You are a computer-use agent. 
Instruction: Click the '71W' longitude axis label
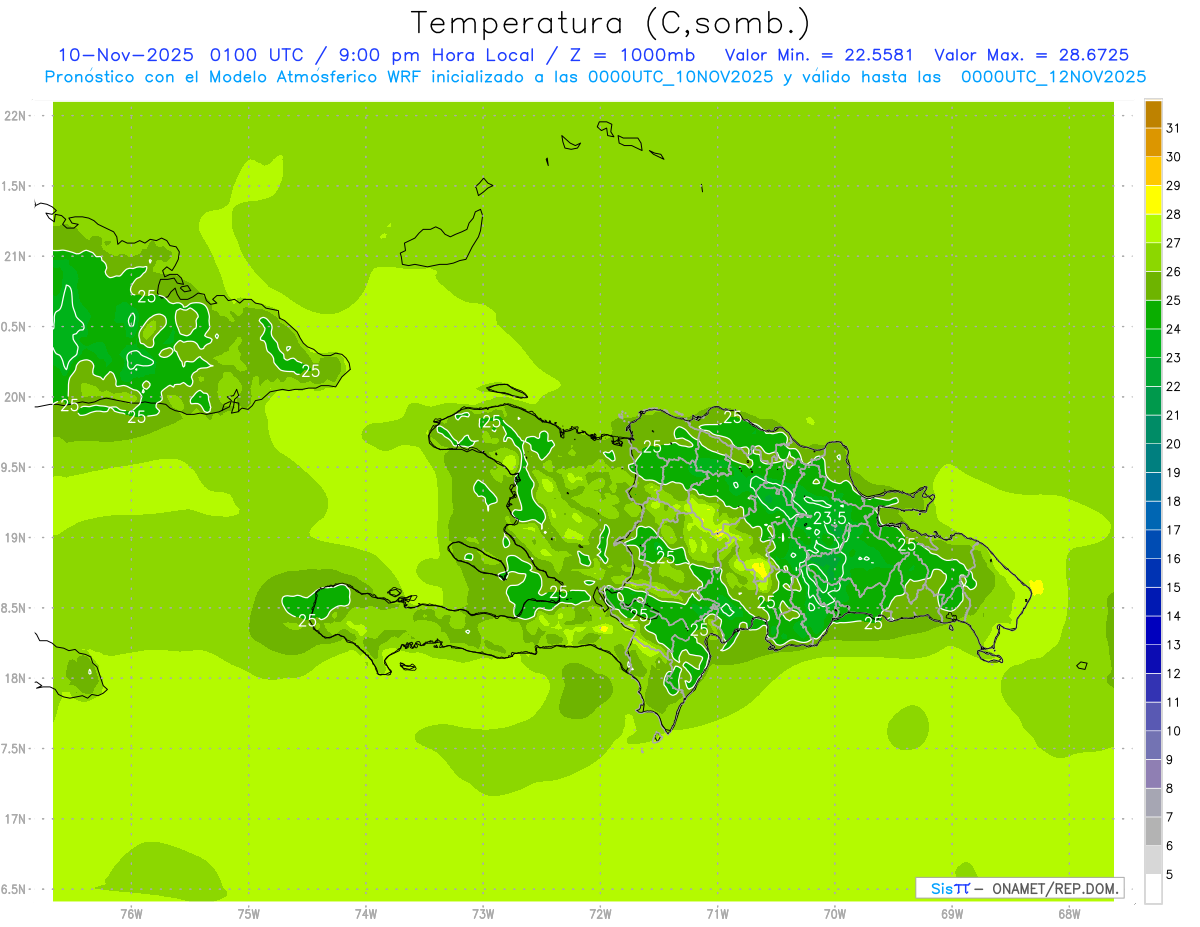(x=717, y=914)
